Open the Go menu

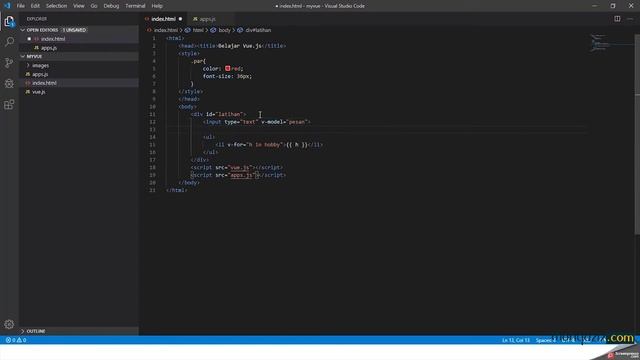[94, 6]
